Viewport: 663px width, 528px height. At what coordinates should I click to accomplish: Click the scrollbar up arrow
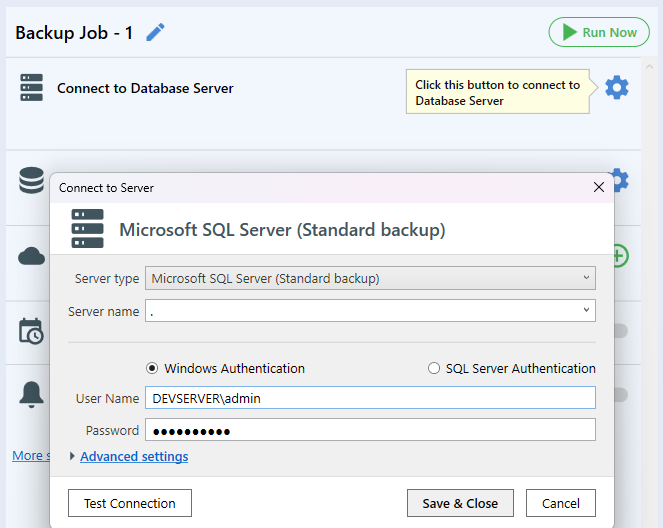point(649,67)
